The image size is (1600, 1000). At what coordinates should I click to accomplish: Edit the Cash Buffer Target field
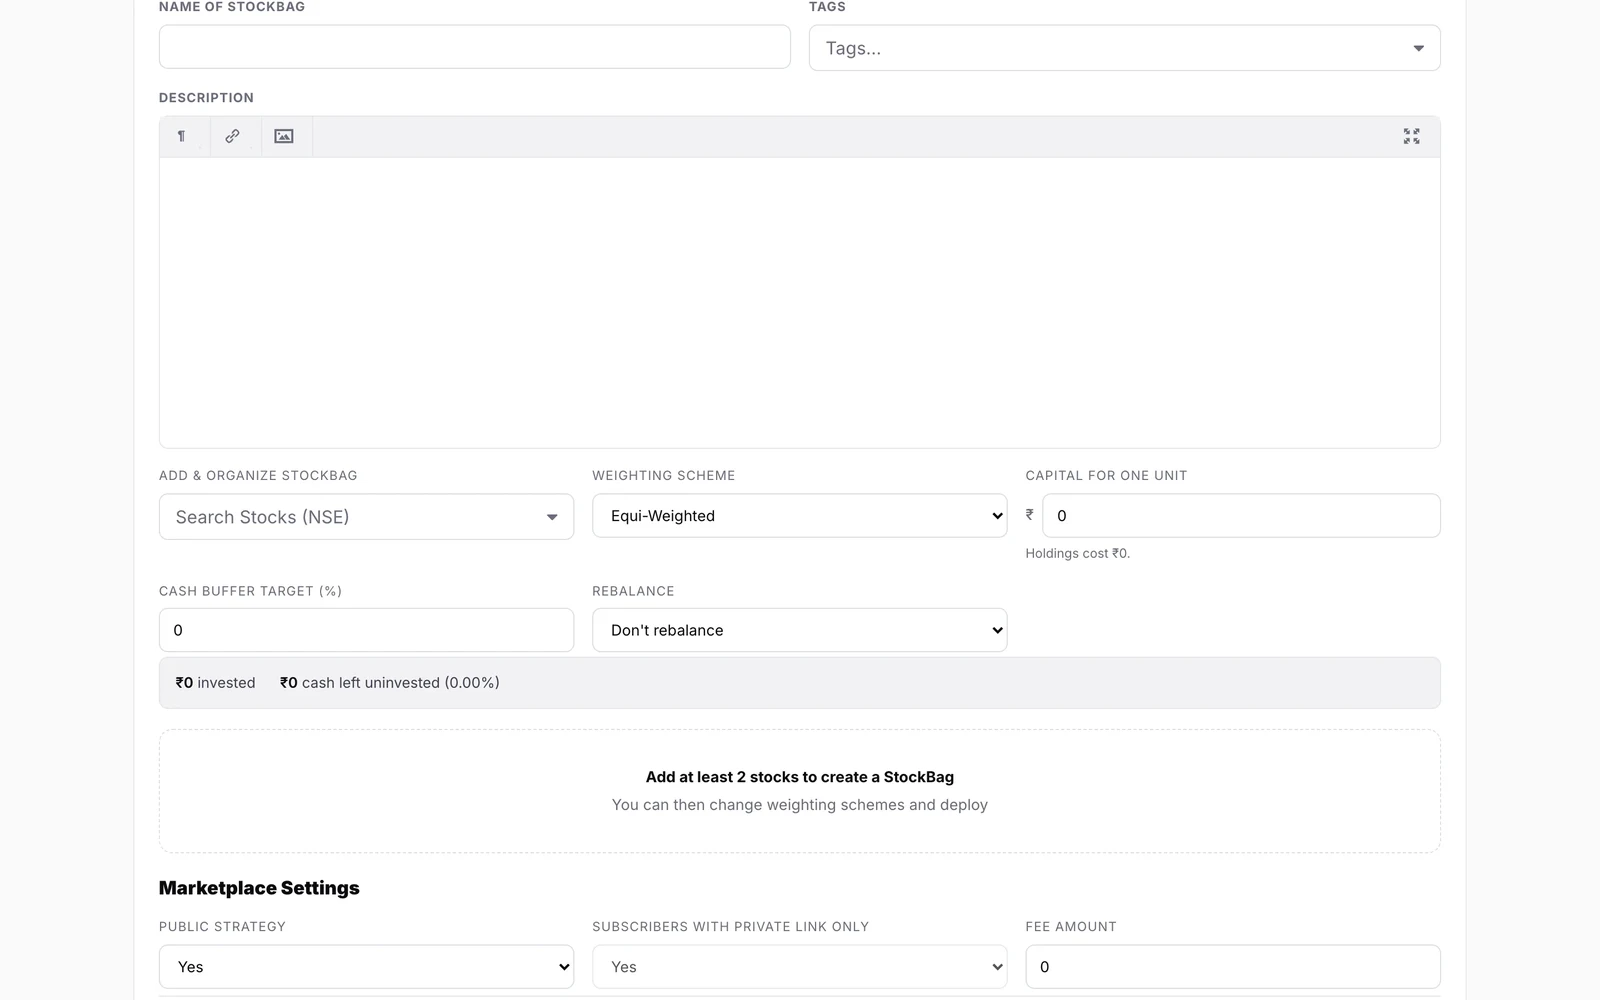pos(366,630)
